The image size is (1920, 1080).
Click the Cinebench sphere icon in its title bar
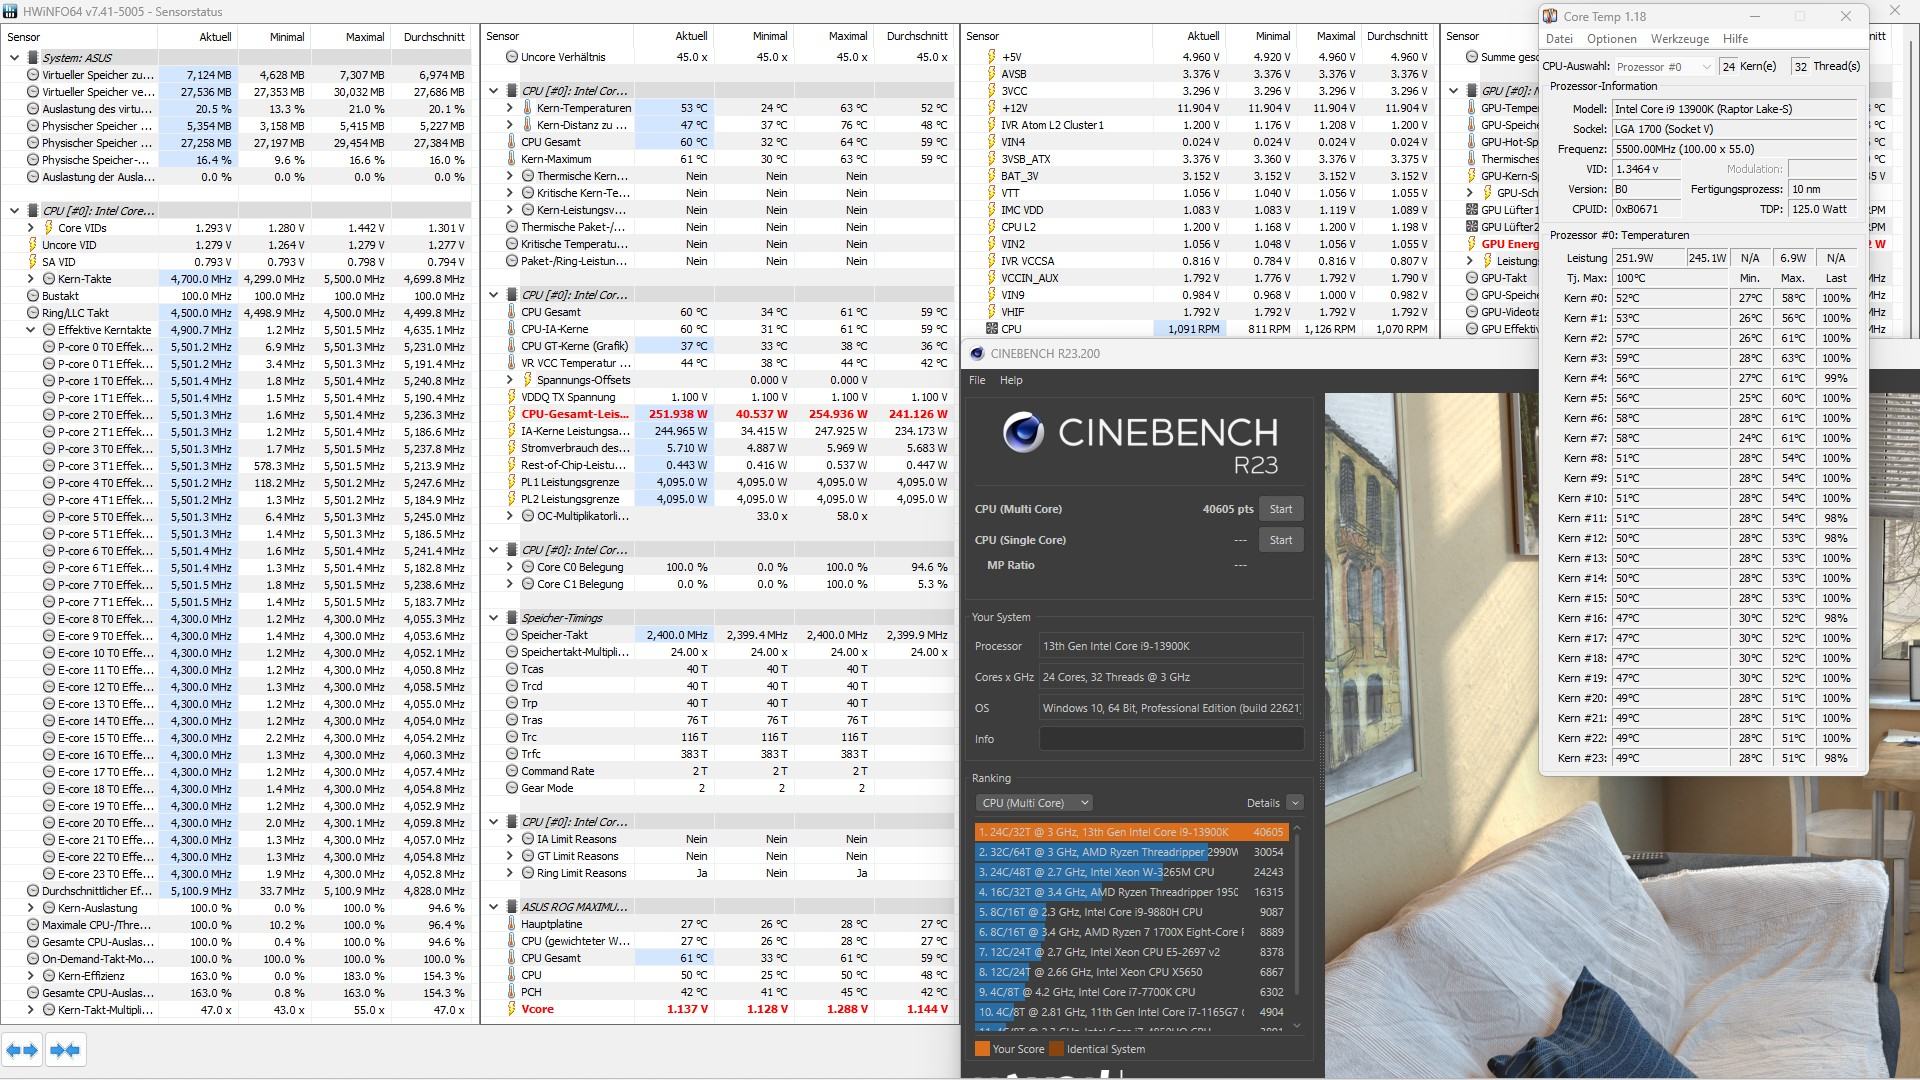coord(977,353)
